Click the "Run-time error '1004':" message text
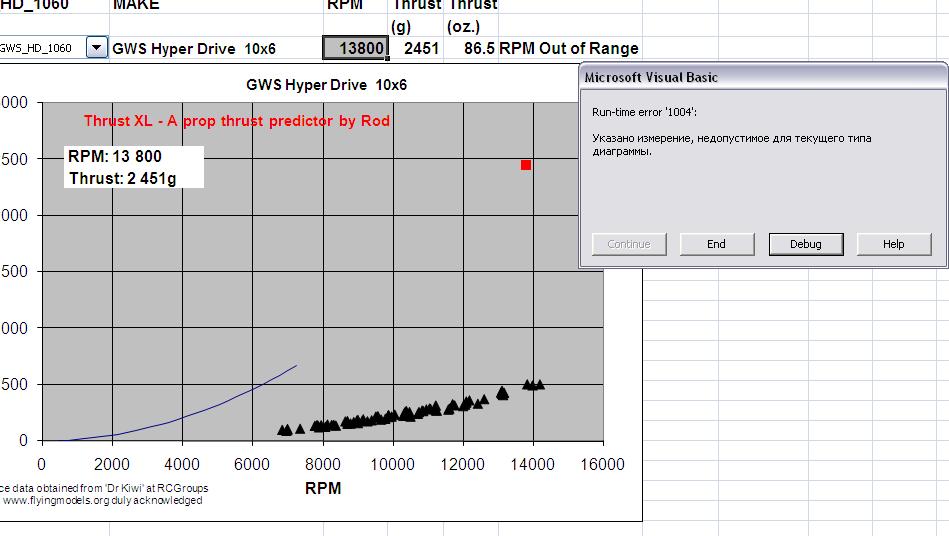The image size is (949, 536). [645, 112]
